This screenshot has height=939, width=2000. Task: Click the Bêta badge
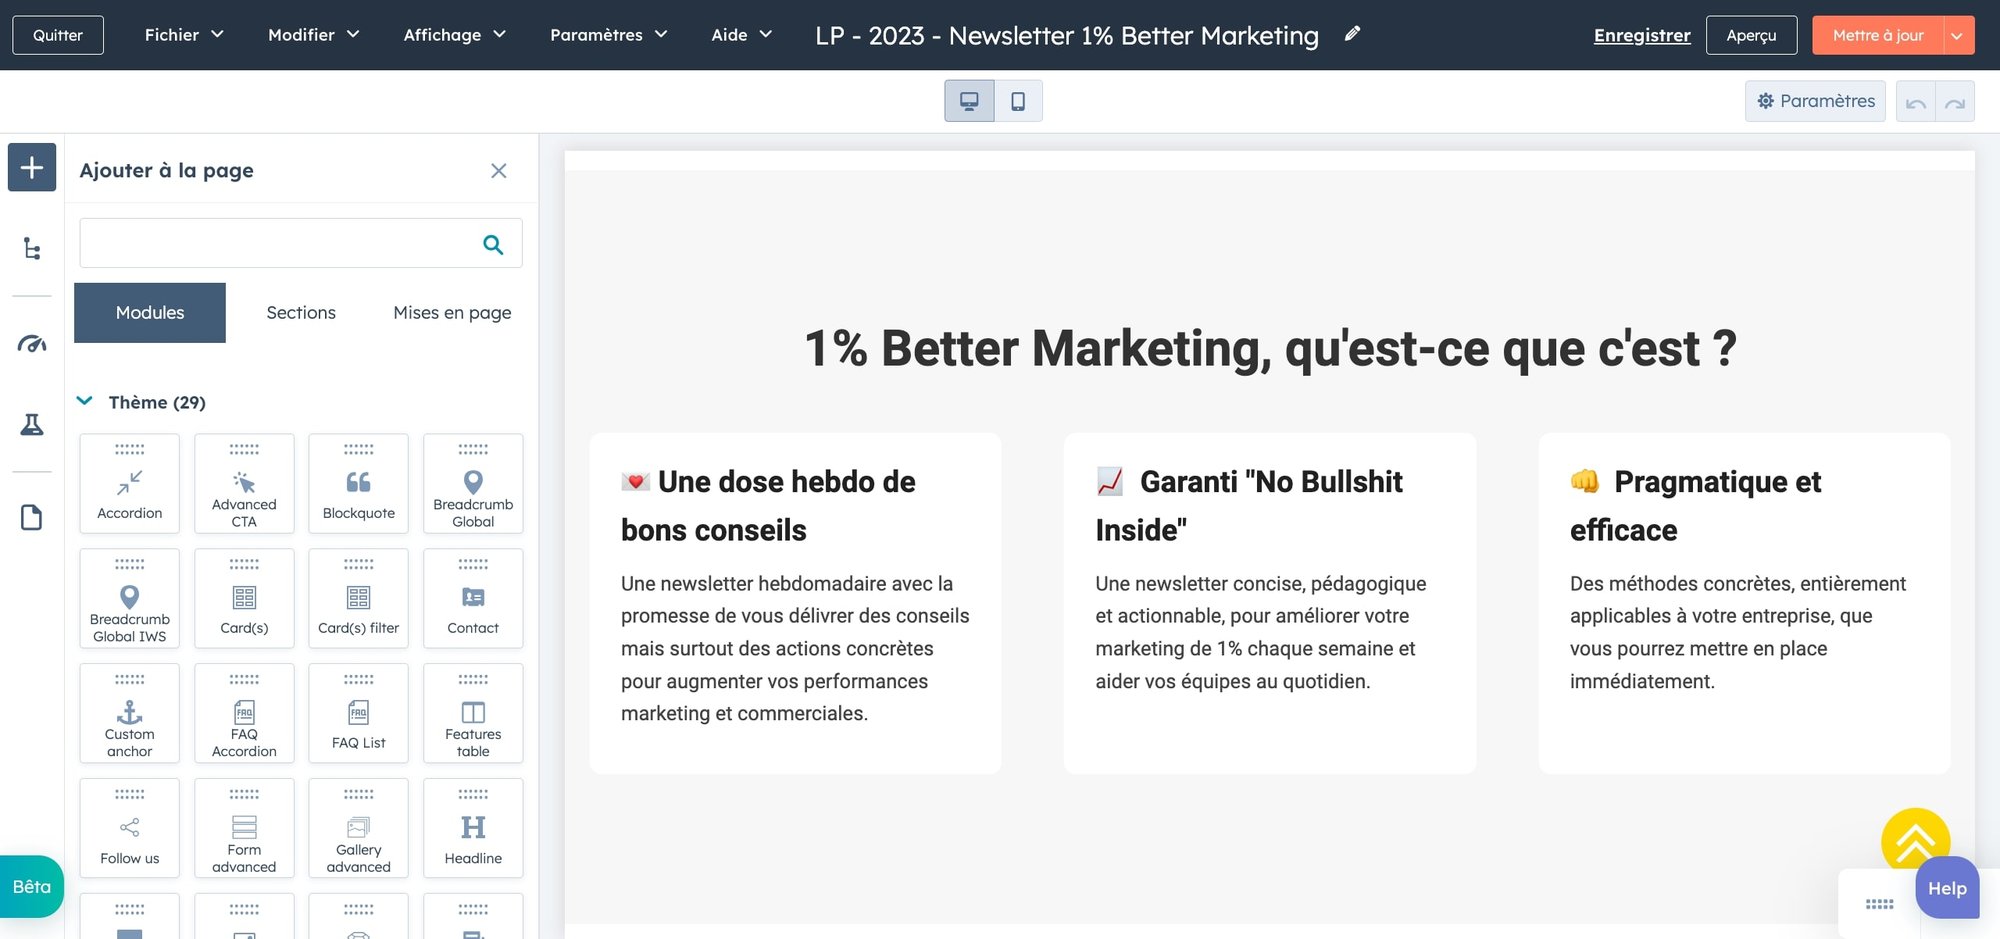pyautogui.click(x=32, y=887)
